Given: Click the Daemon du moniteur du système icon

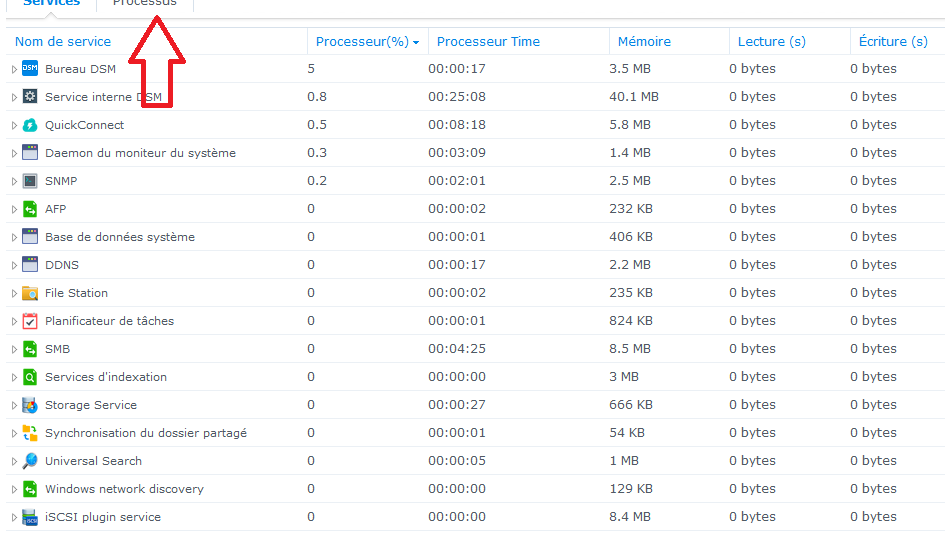Looking at the screenshot, I should [x=30, y=152].
